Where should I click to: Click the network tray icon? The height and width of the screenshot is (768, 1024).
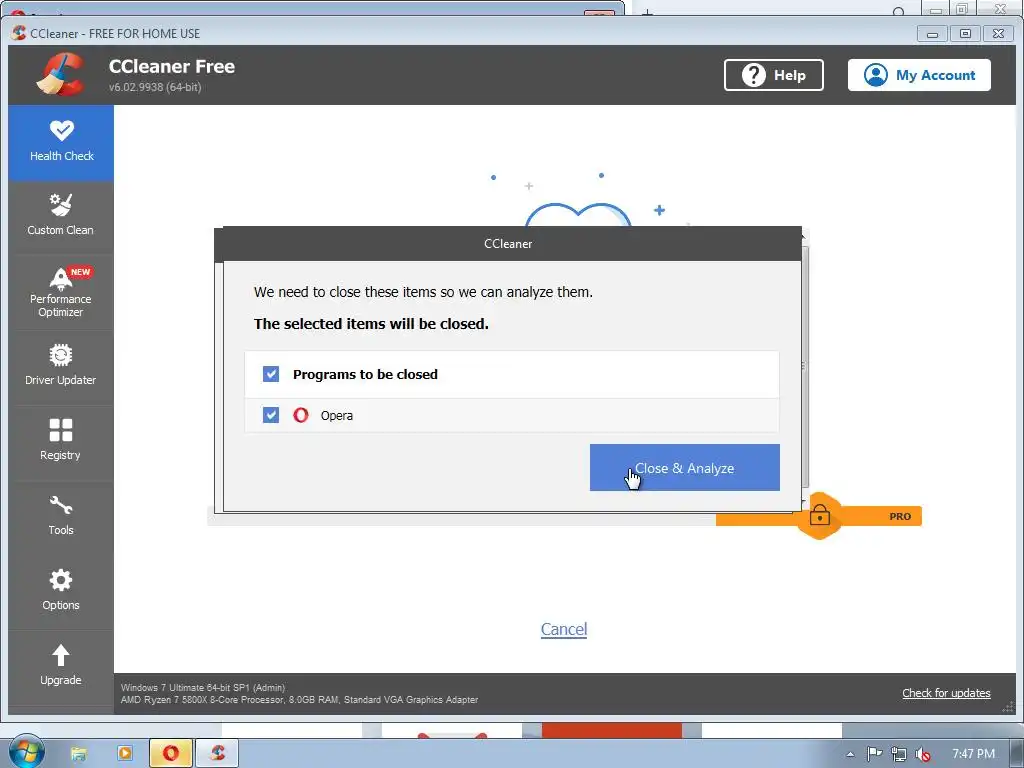(899, 754)
